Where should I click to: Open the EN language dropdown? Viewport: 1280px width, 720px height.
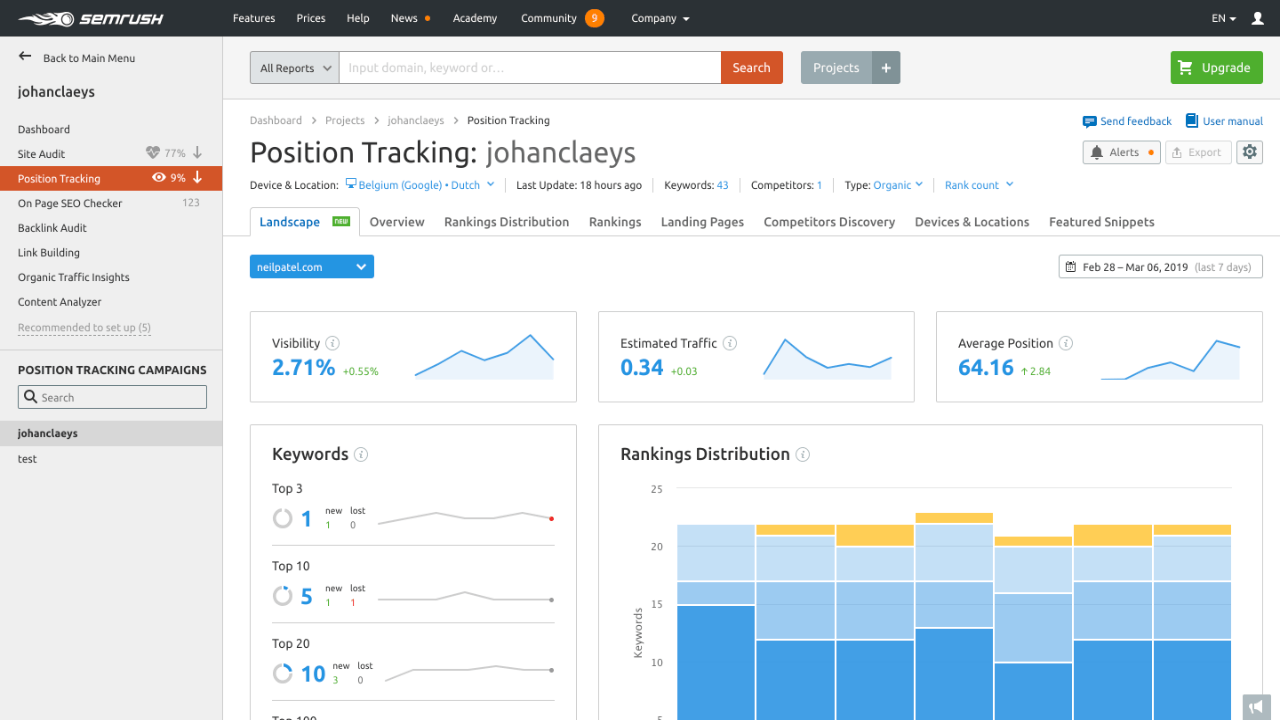1224,18
